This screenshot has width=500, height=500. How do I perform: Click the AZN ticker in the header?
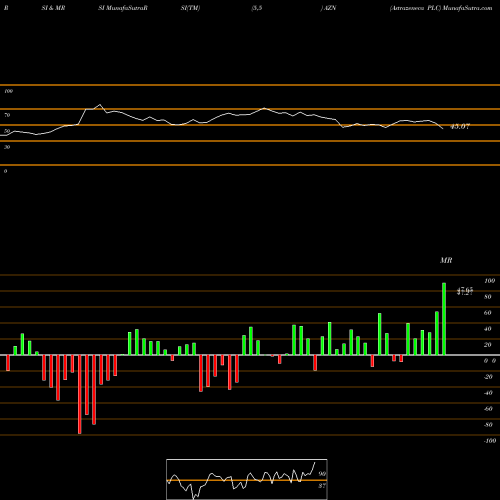click(330, 8)
